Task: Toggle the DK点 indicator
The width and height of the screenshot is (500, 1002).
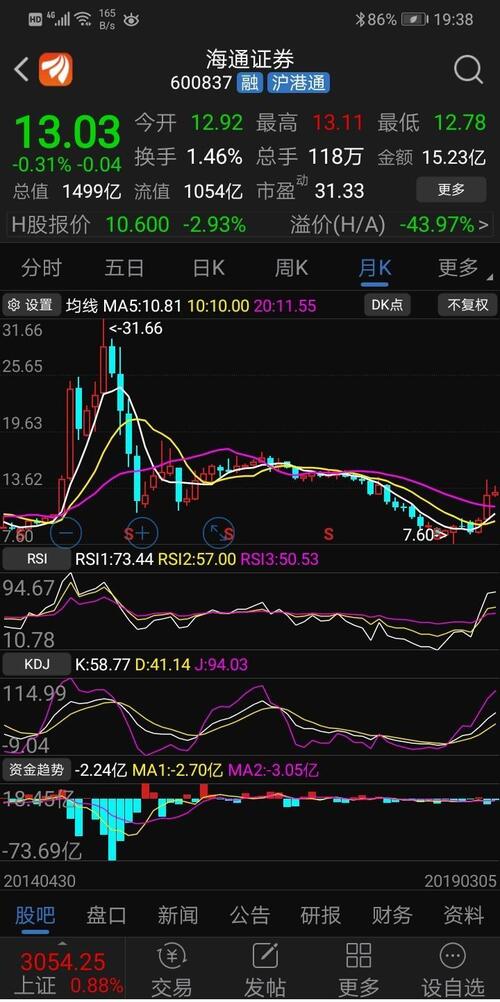Action: click(387, 305)
